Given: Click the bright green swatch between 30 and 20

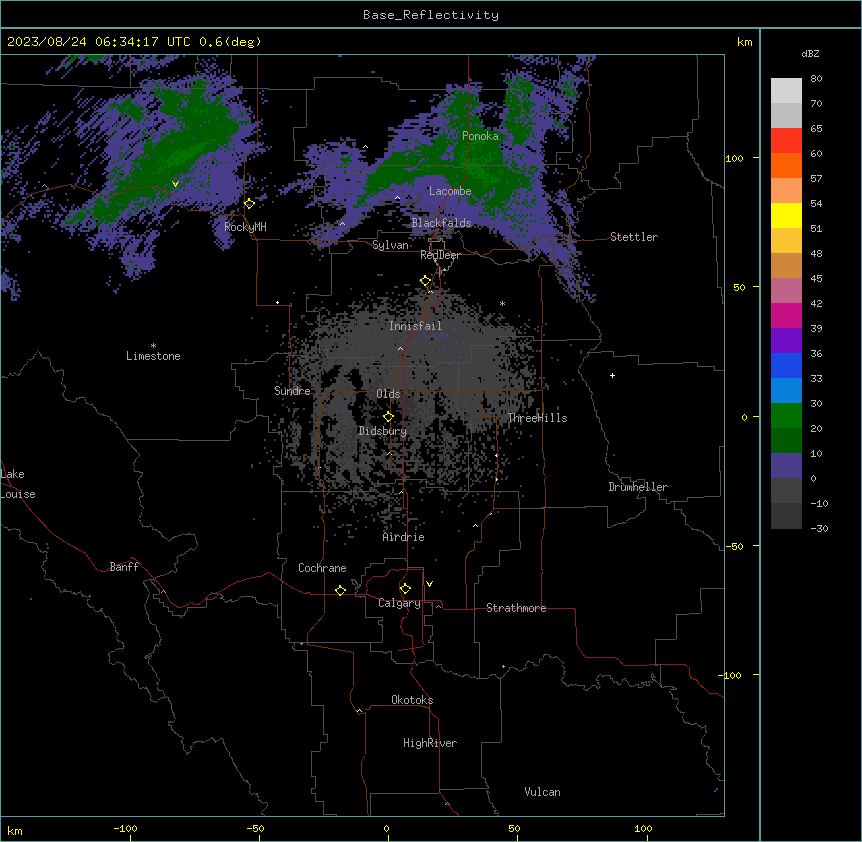Looking at the screenshot, I should 786,416.
